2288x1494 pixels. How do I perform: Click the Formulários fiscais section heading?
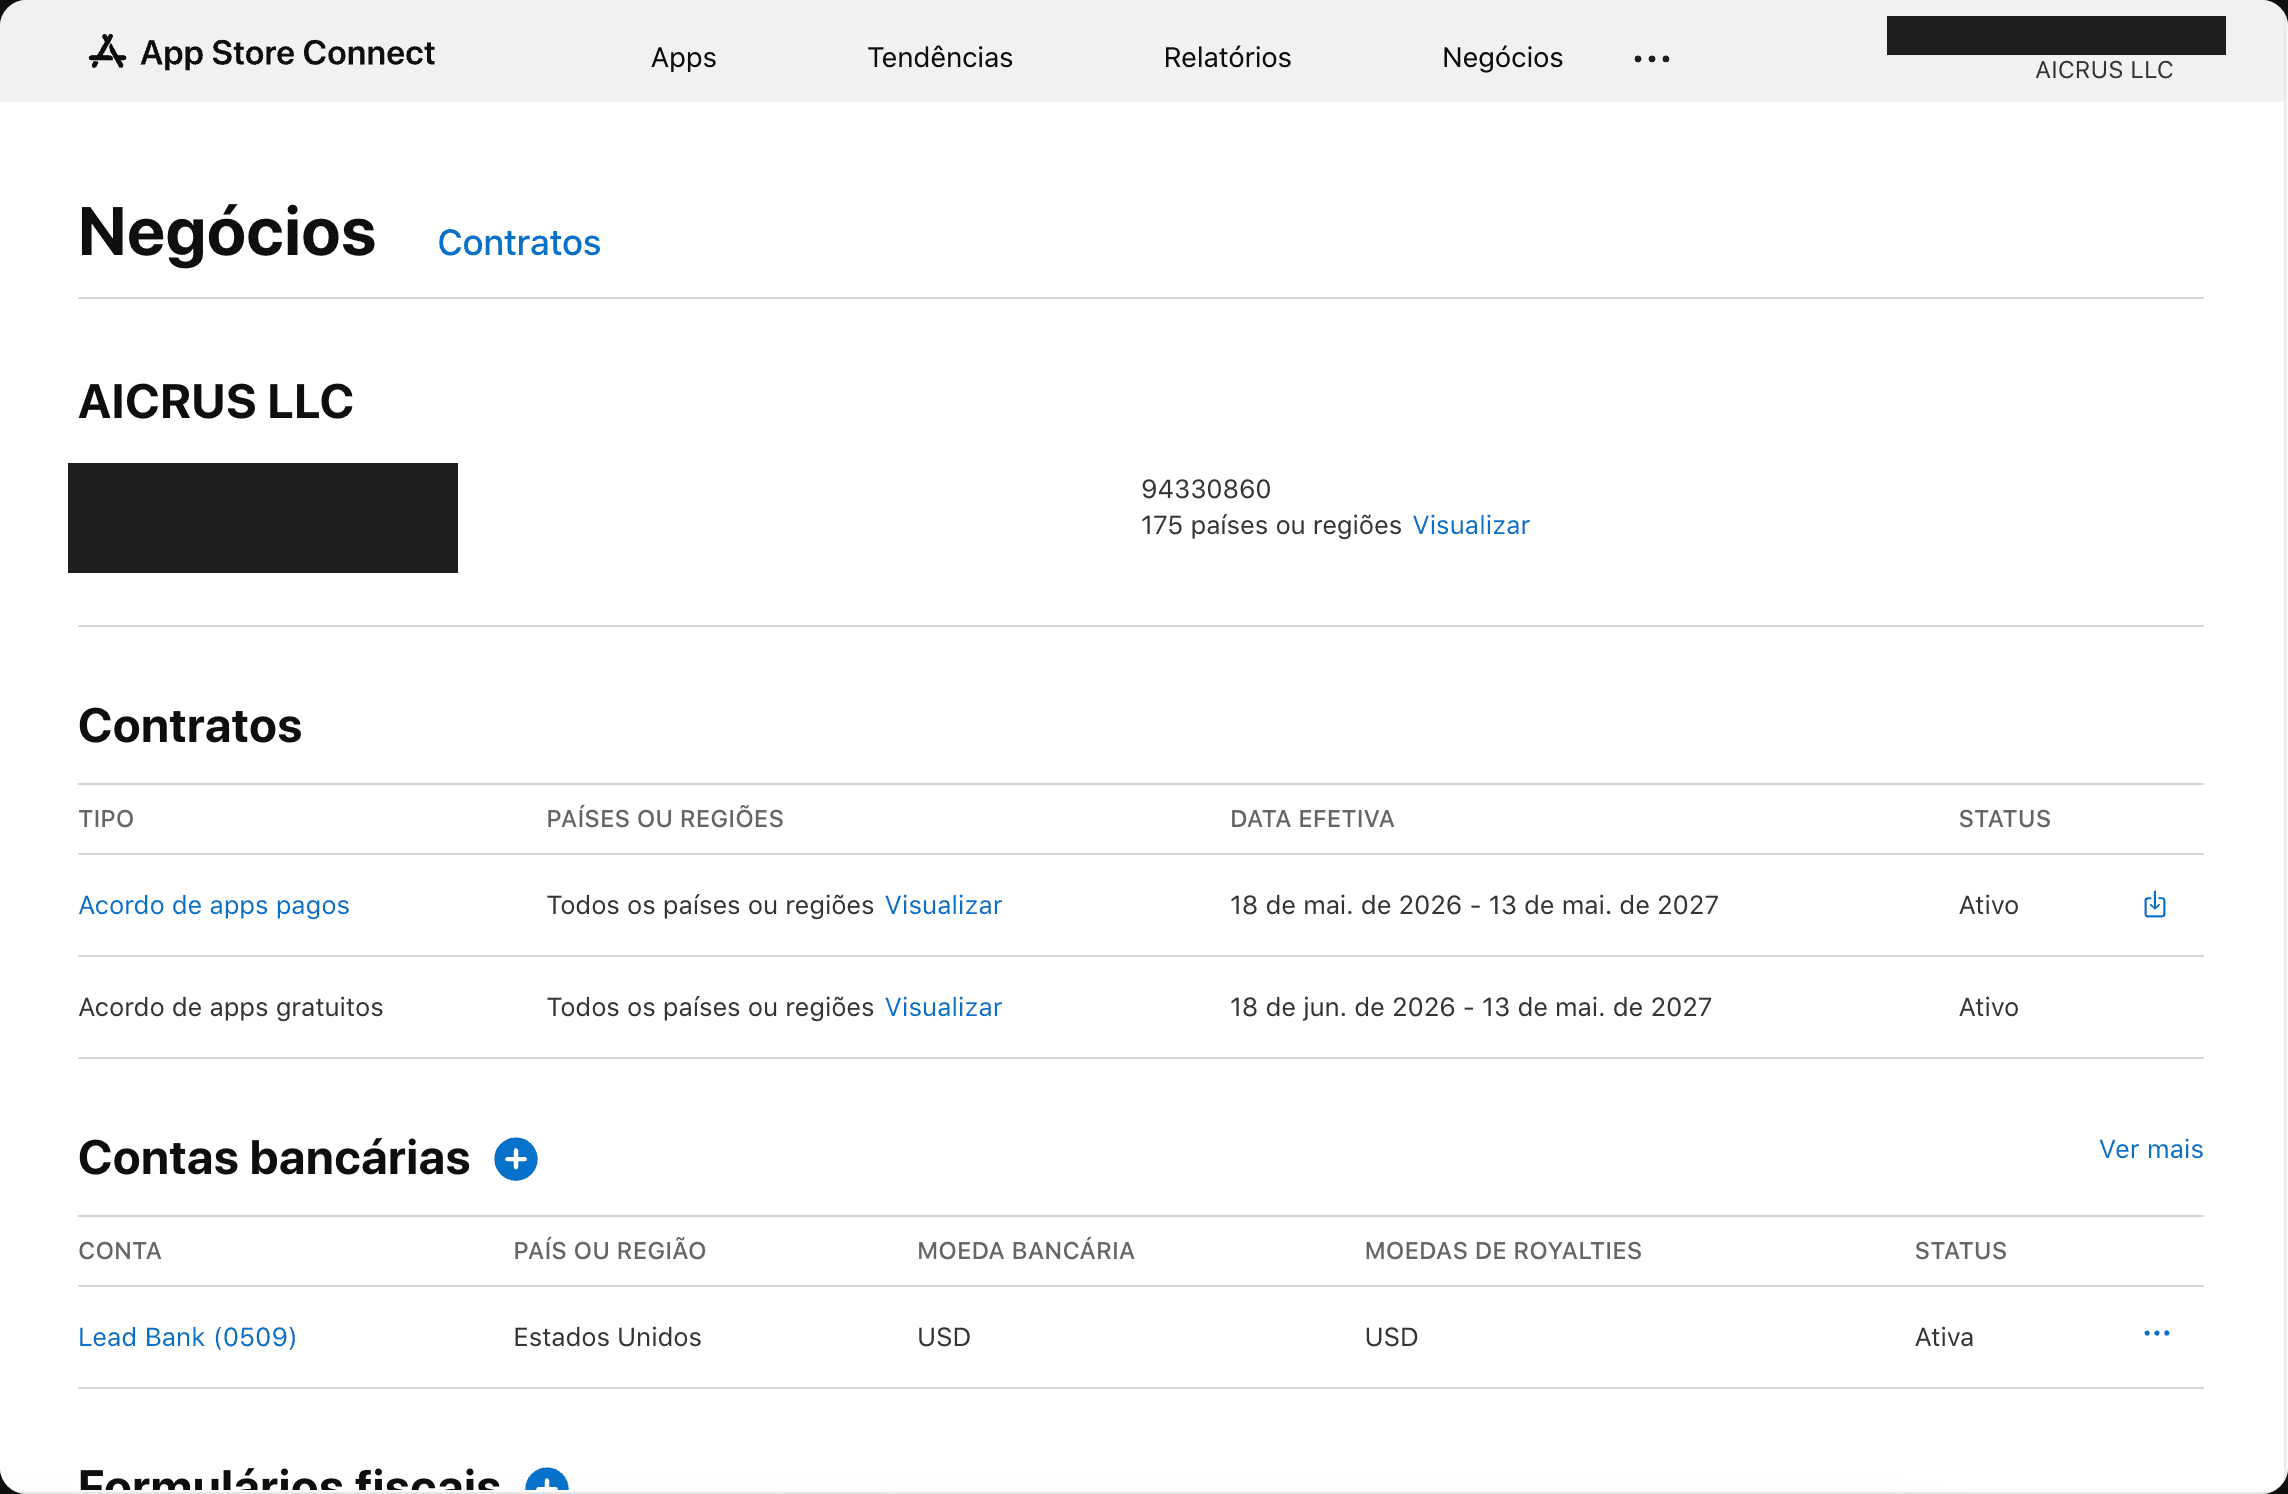point(289,1481)
